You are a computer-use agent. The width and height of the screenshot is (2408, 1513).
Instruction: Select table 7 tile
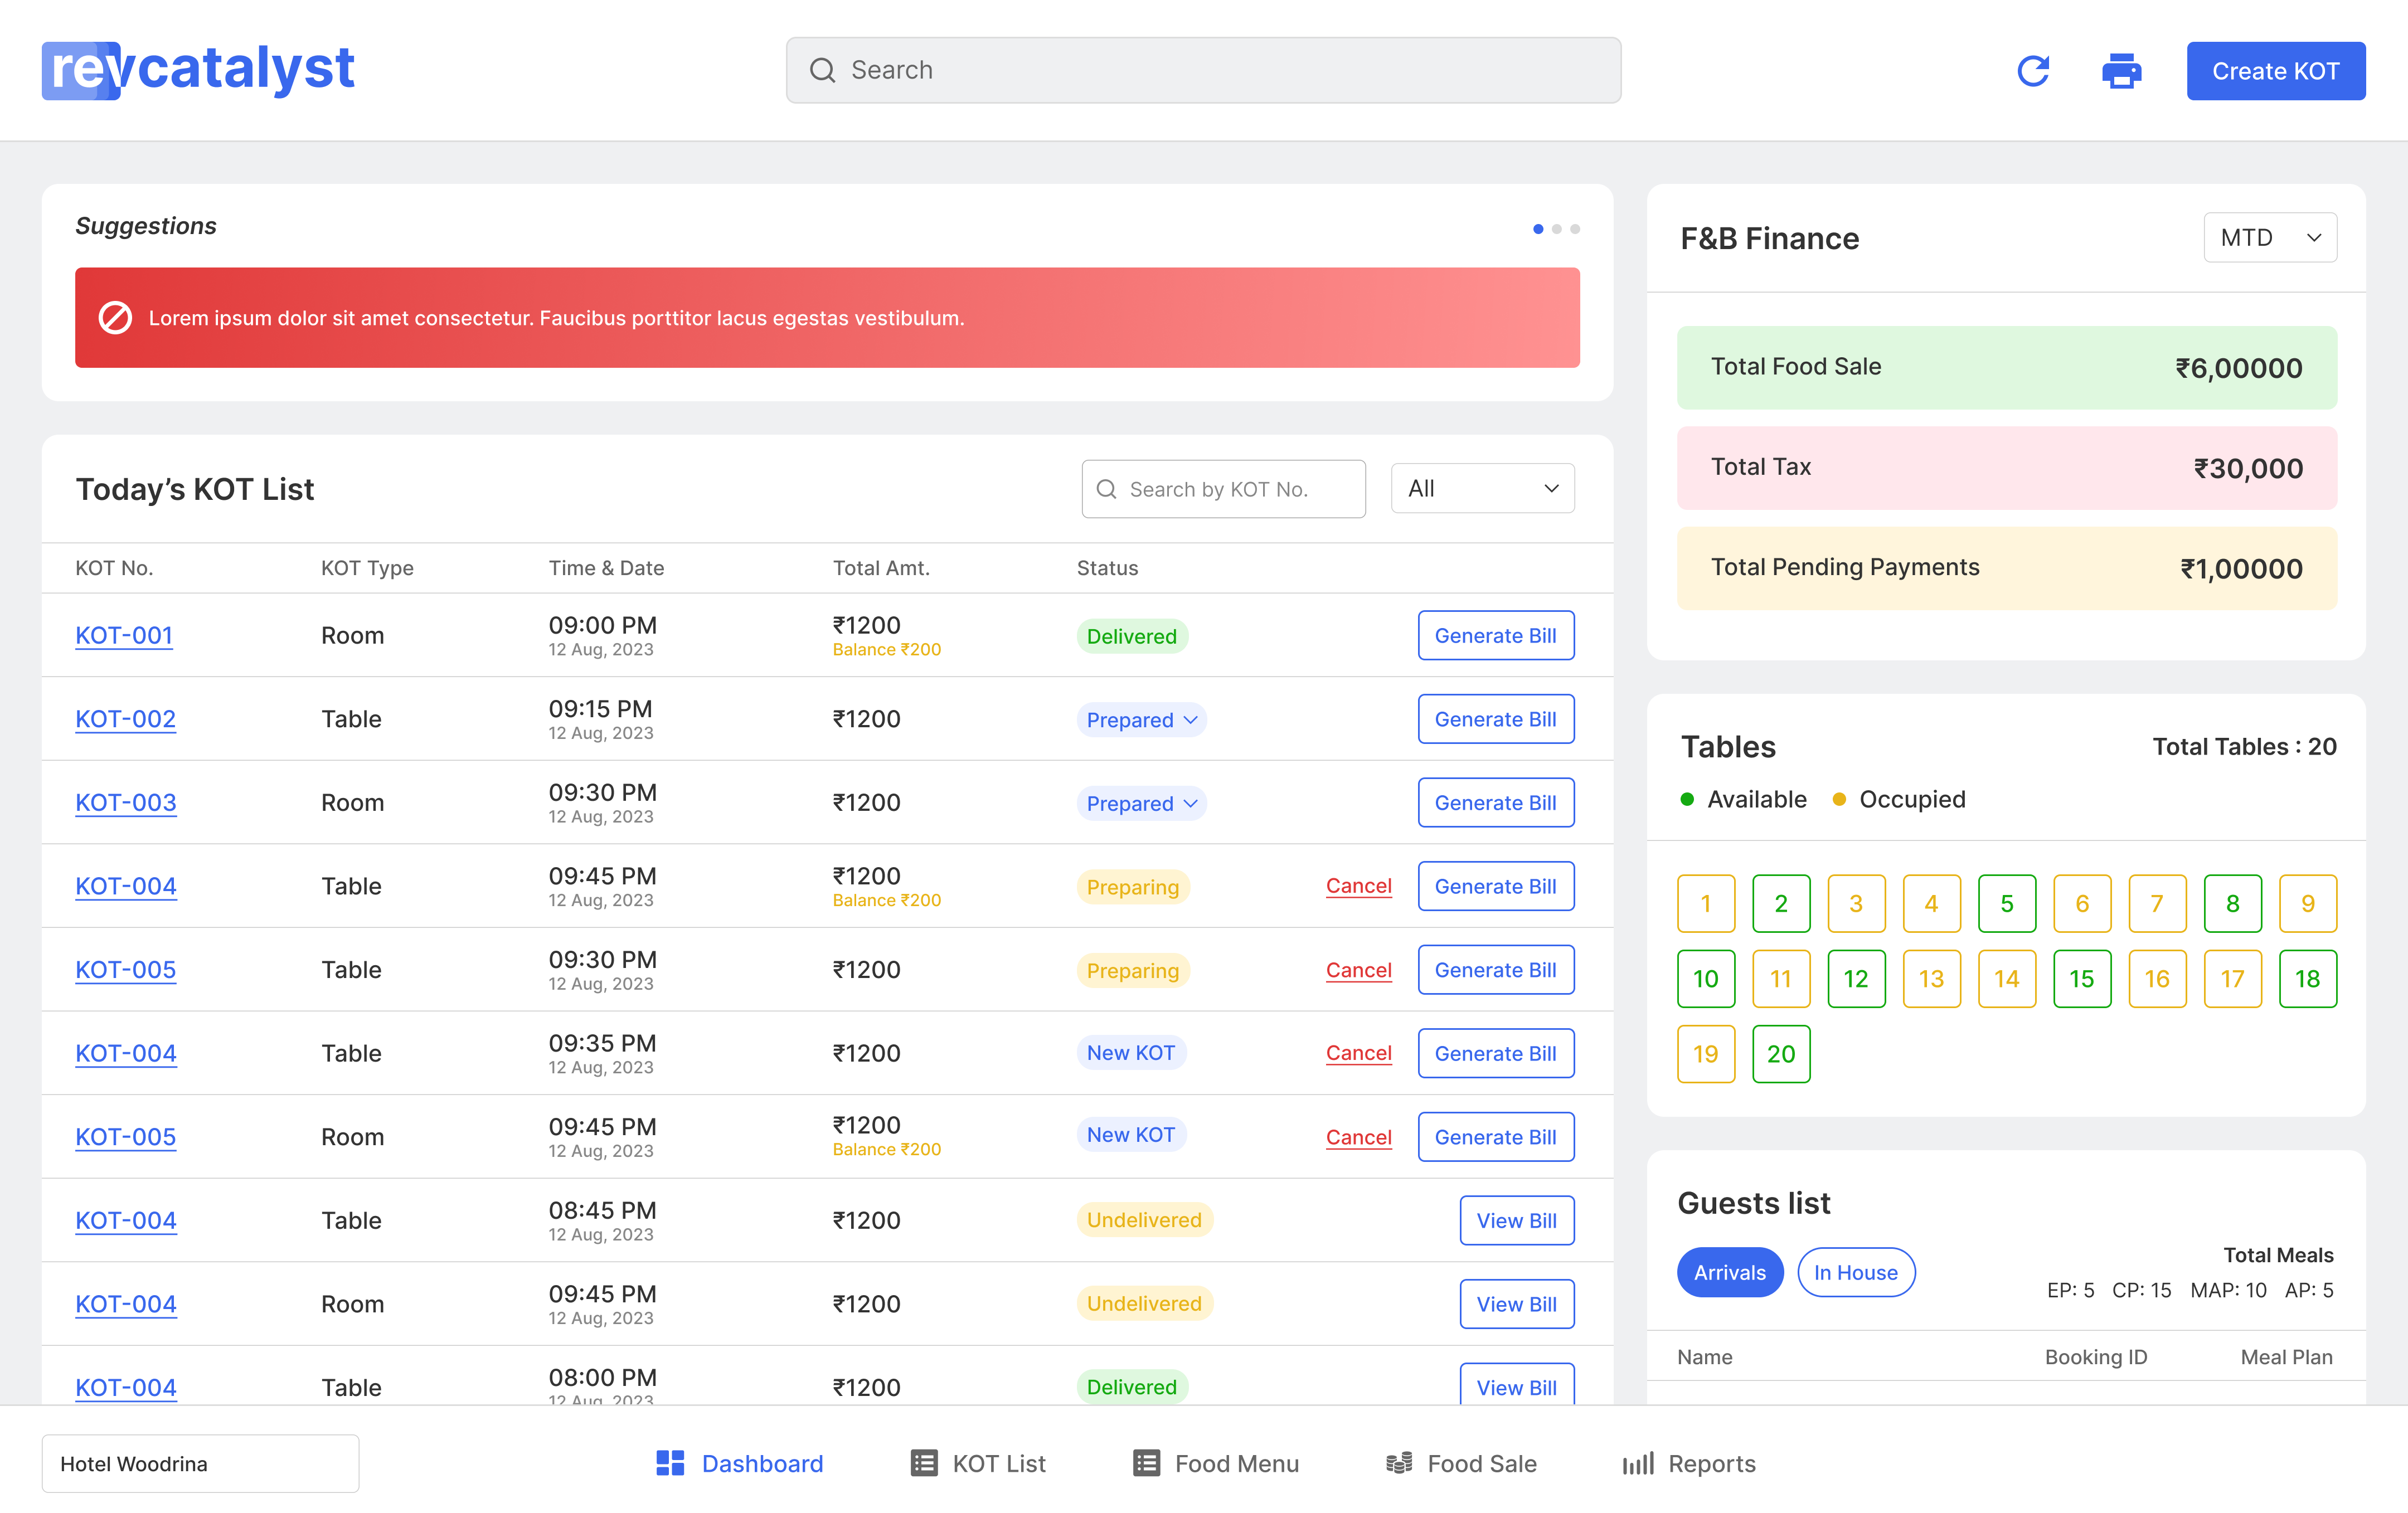[2157, 904]
